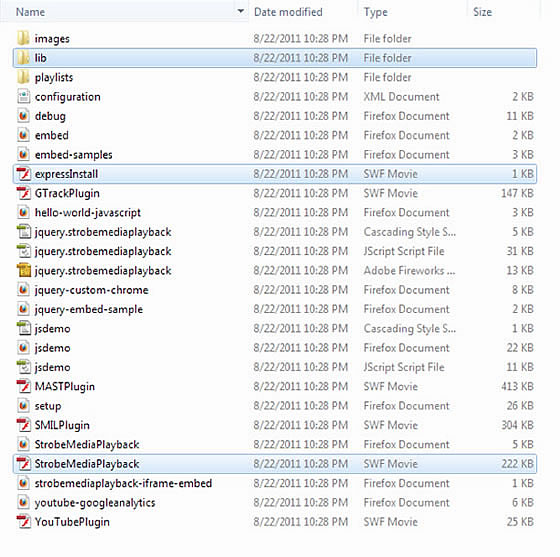Image resolution: width=560 pixels, height=557 pixels.
Task: Select the embed-samples file name
Action: [x=74, y=155]
